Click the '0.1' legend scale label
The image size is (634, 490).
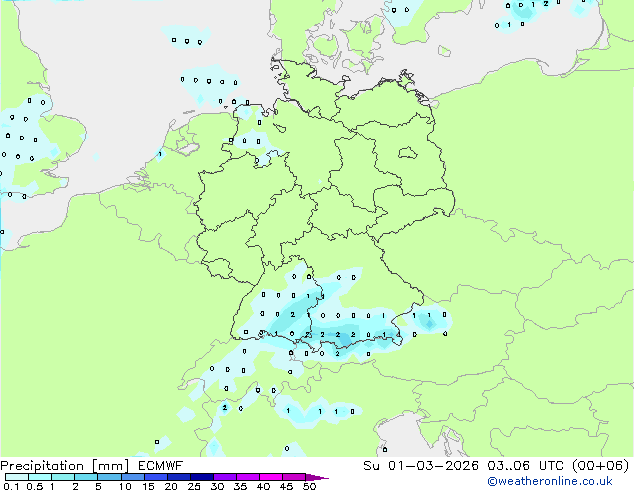pyautogui.click(x=11, y=486)
